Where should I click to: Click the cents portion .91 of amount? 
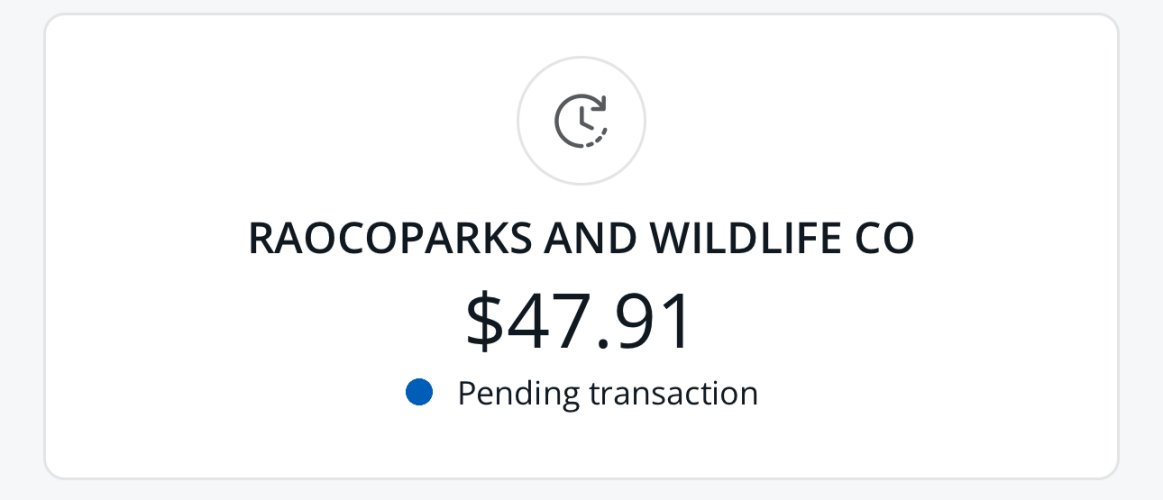click(644, 323)
